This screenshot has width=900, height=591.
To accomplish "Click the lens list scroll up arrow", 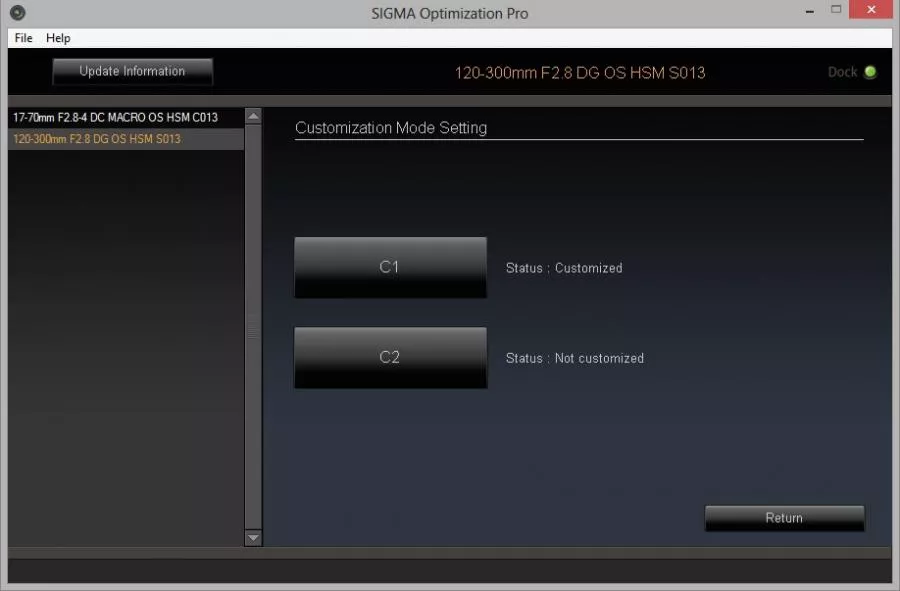I will 253,116.
